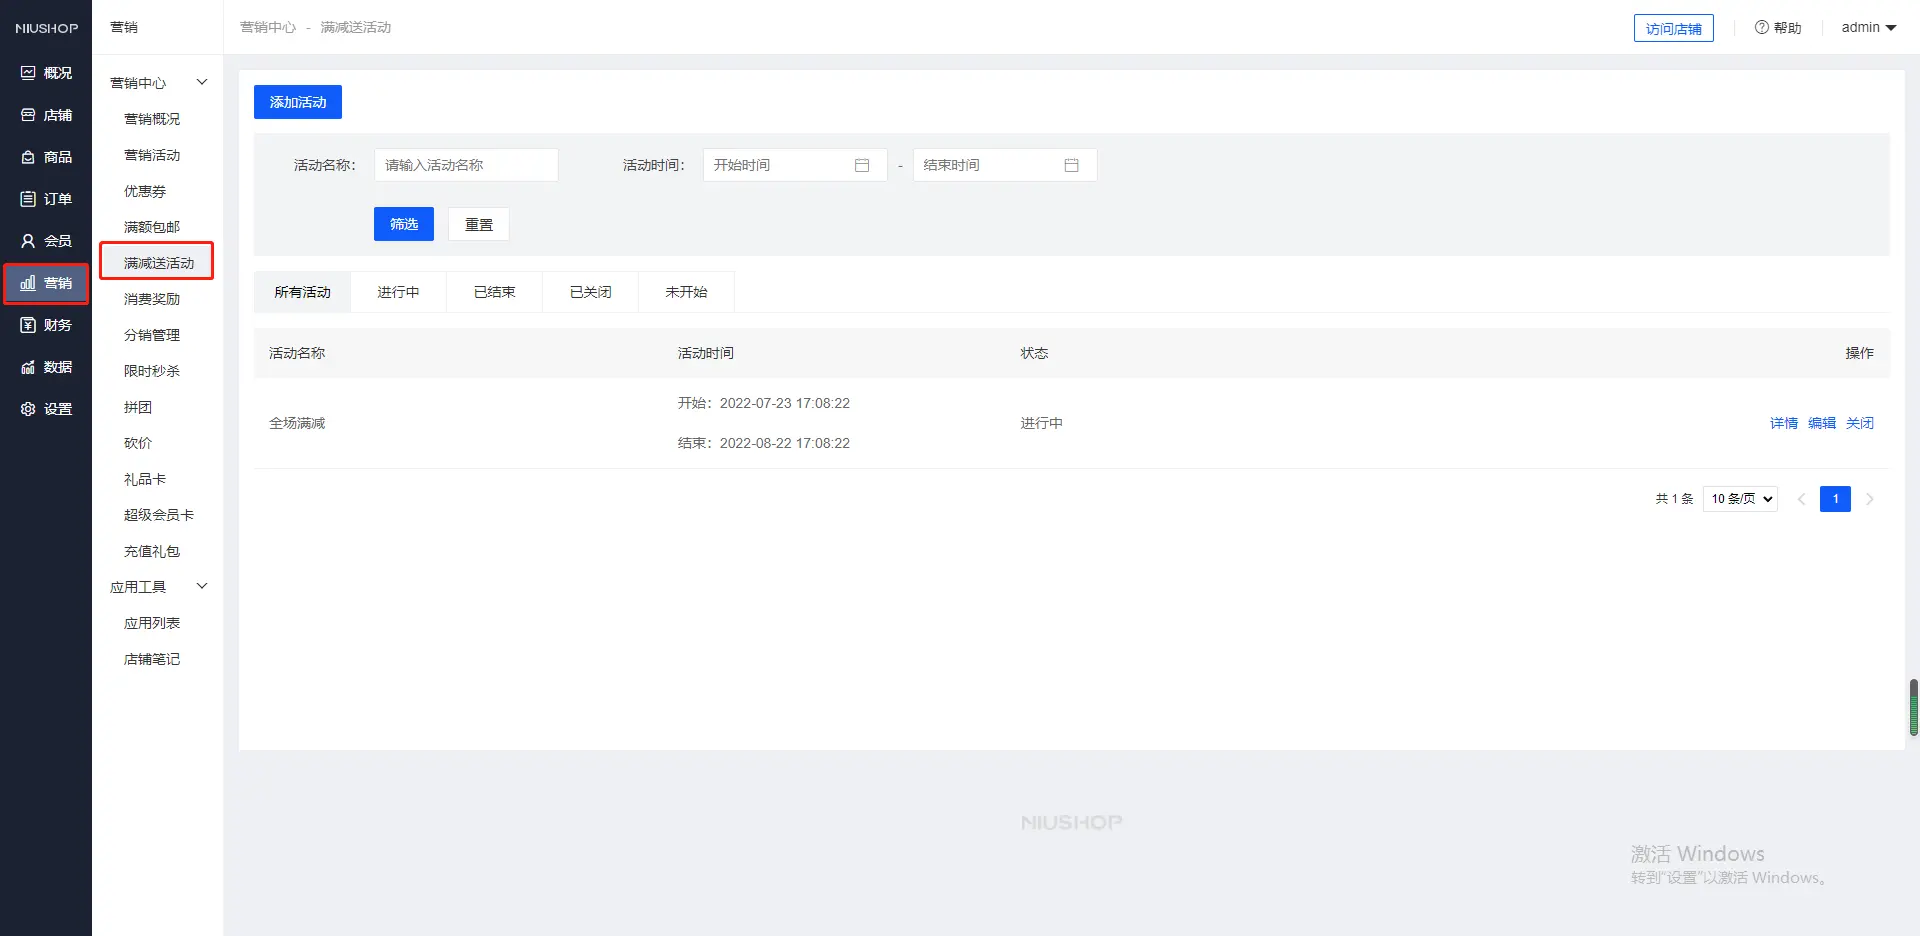Collapse the 营销中心 menu group
The width and height of the screenshot is (1920, 936).
201,82
